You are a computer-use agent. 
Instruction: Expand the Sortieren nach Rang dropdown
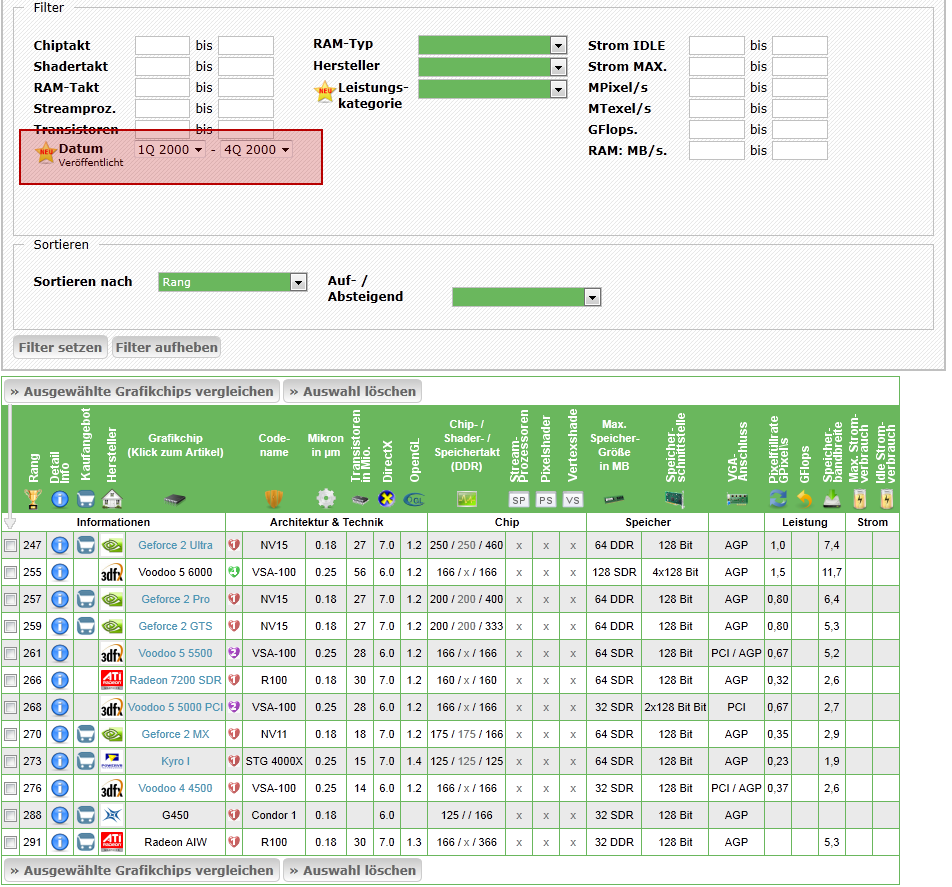click(x=232, y=283)
